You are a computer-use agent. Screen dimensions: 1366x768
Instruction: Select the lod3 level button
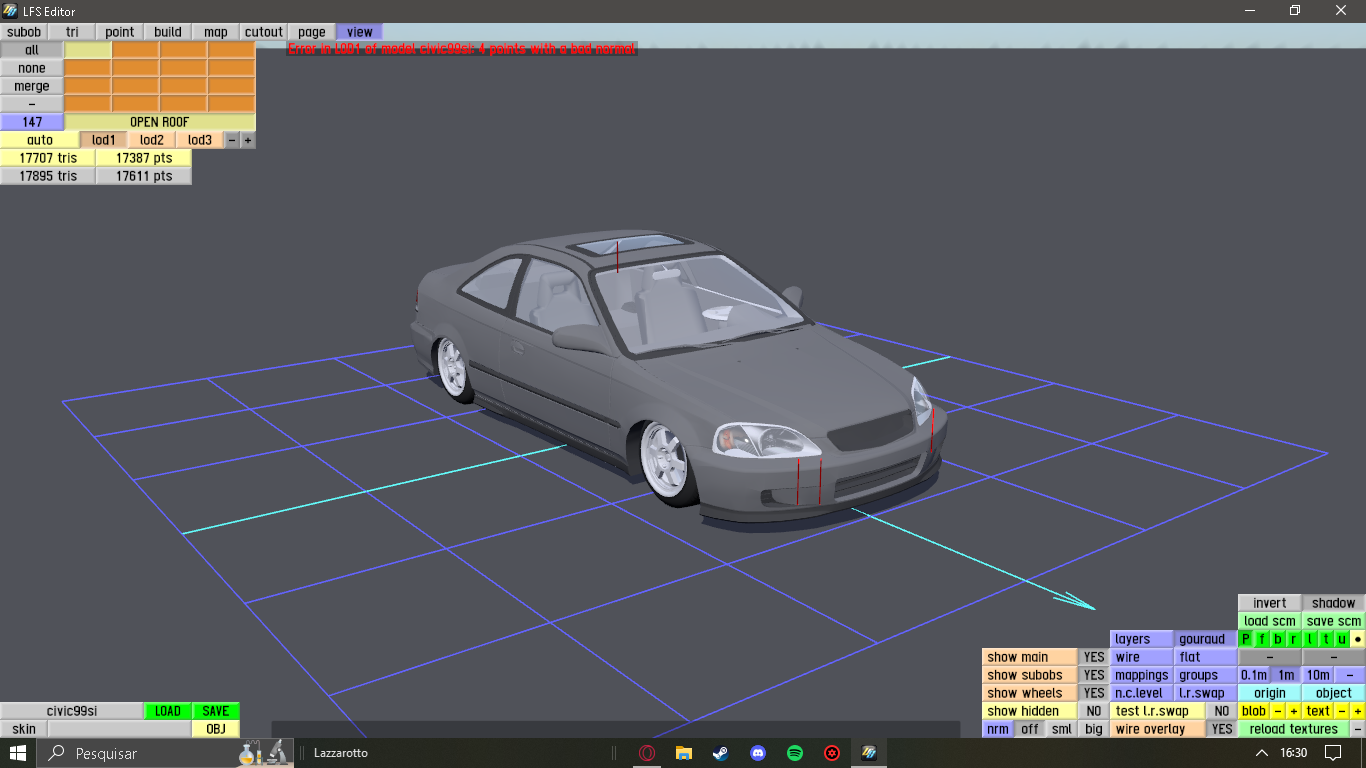click(x=200, y=140)
